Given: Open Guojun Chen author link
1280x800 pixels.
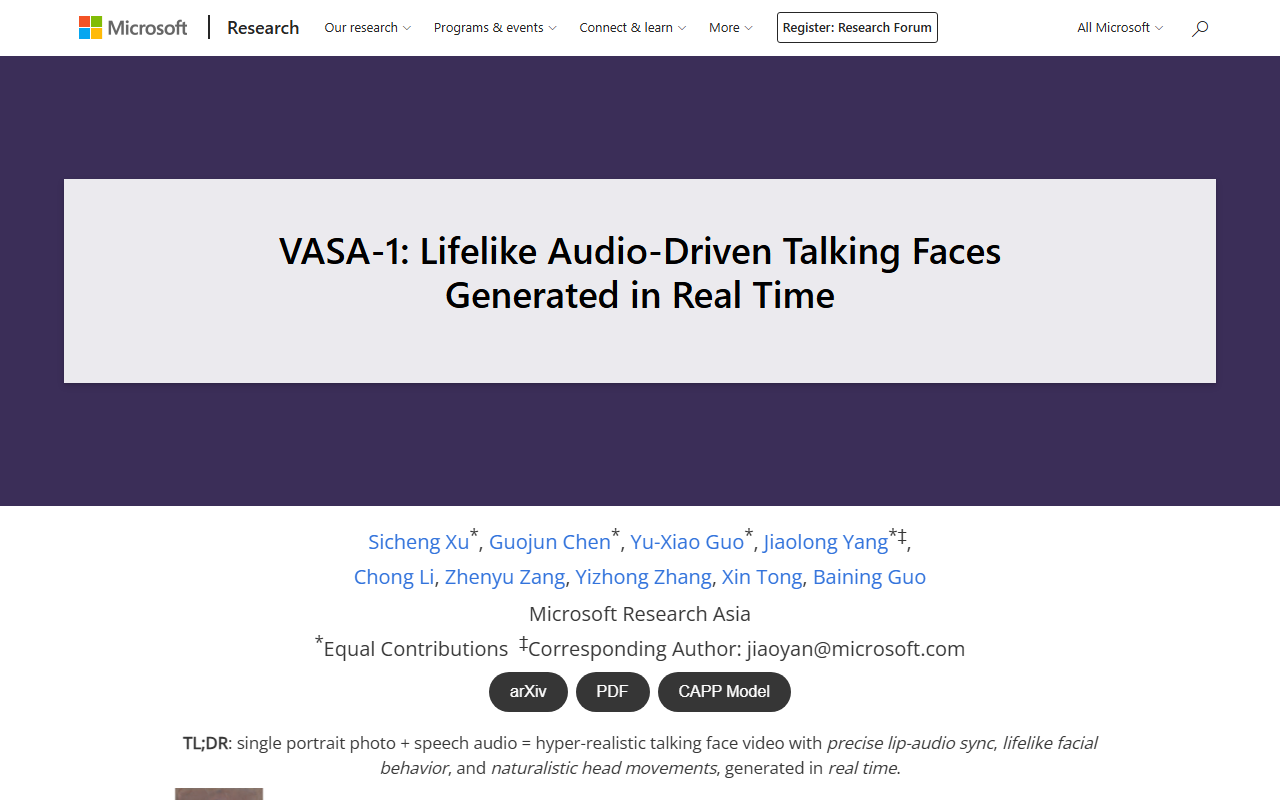Looking at the screenshot, I should click(549, 542).
